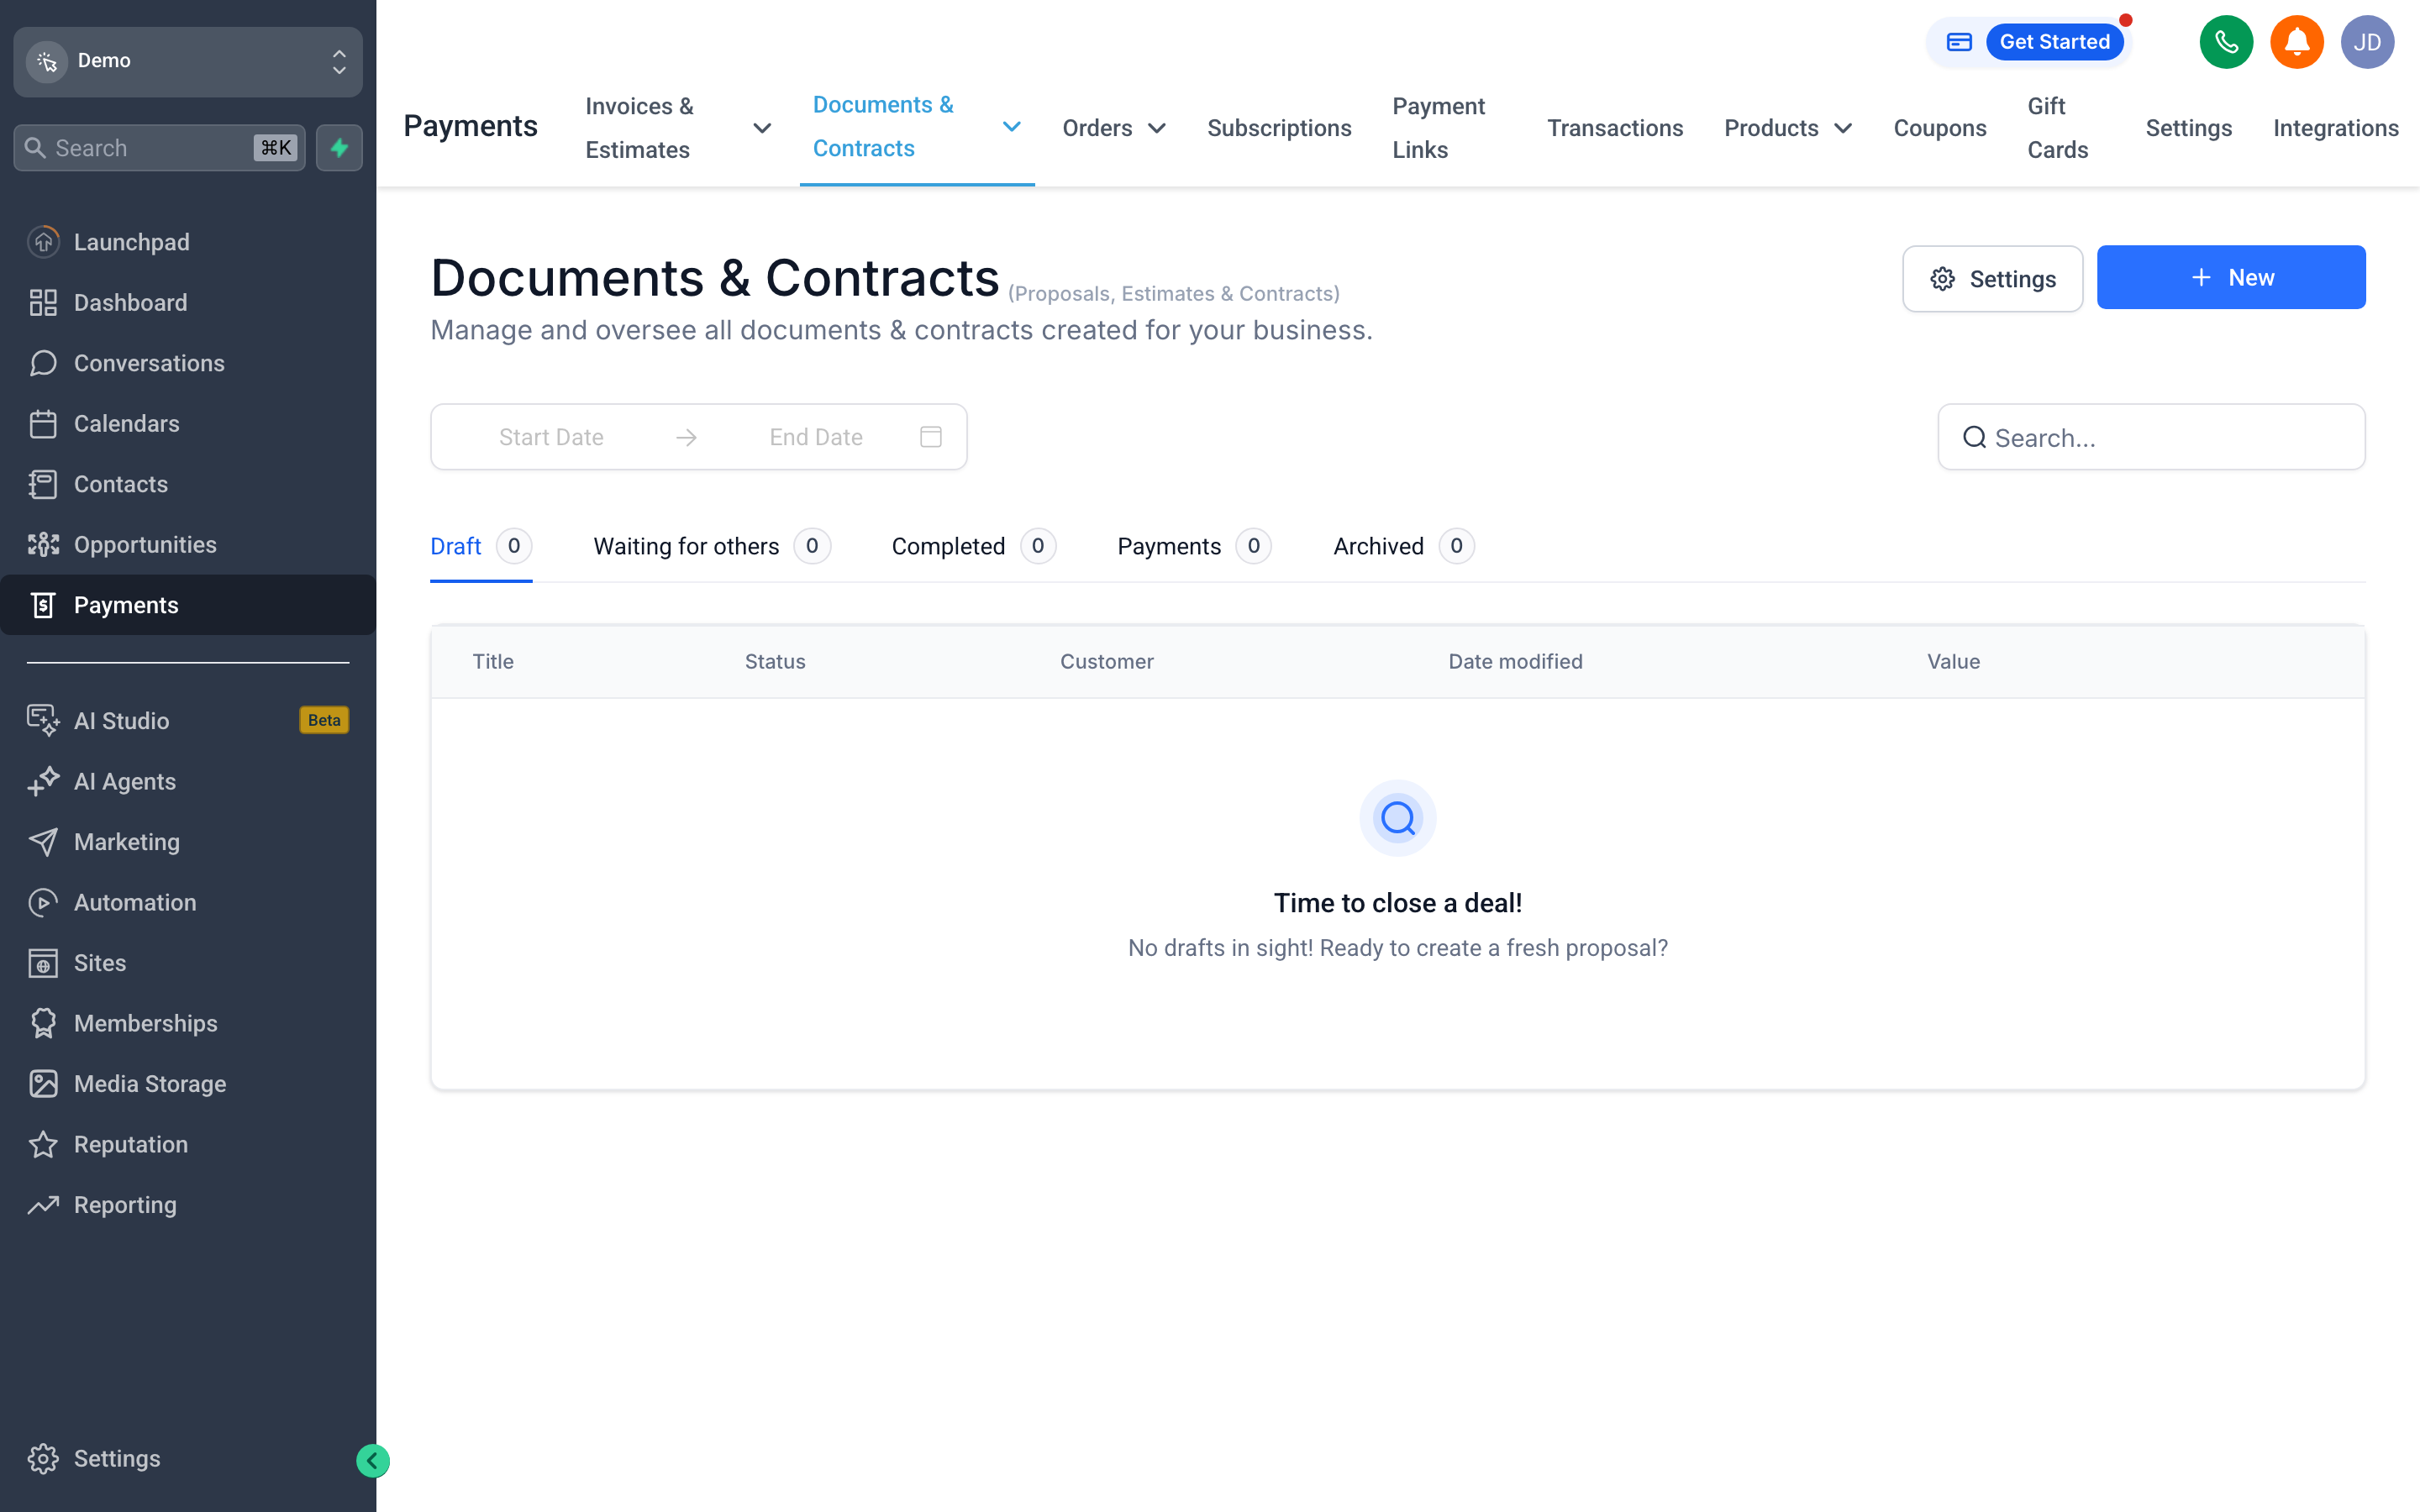Viewport: 2420px width, 1512px height.
Task: Click Customer column header
Action: click(x=1106, y=661)
